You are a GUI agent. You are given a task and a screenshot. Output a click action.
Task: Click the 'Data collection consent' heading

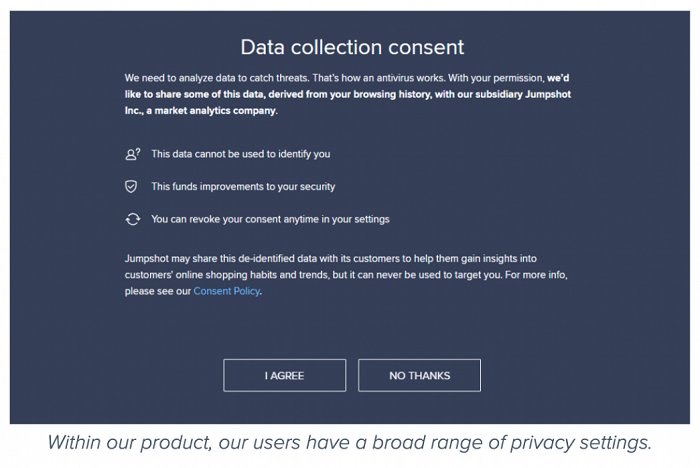point(352,46)
